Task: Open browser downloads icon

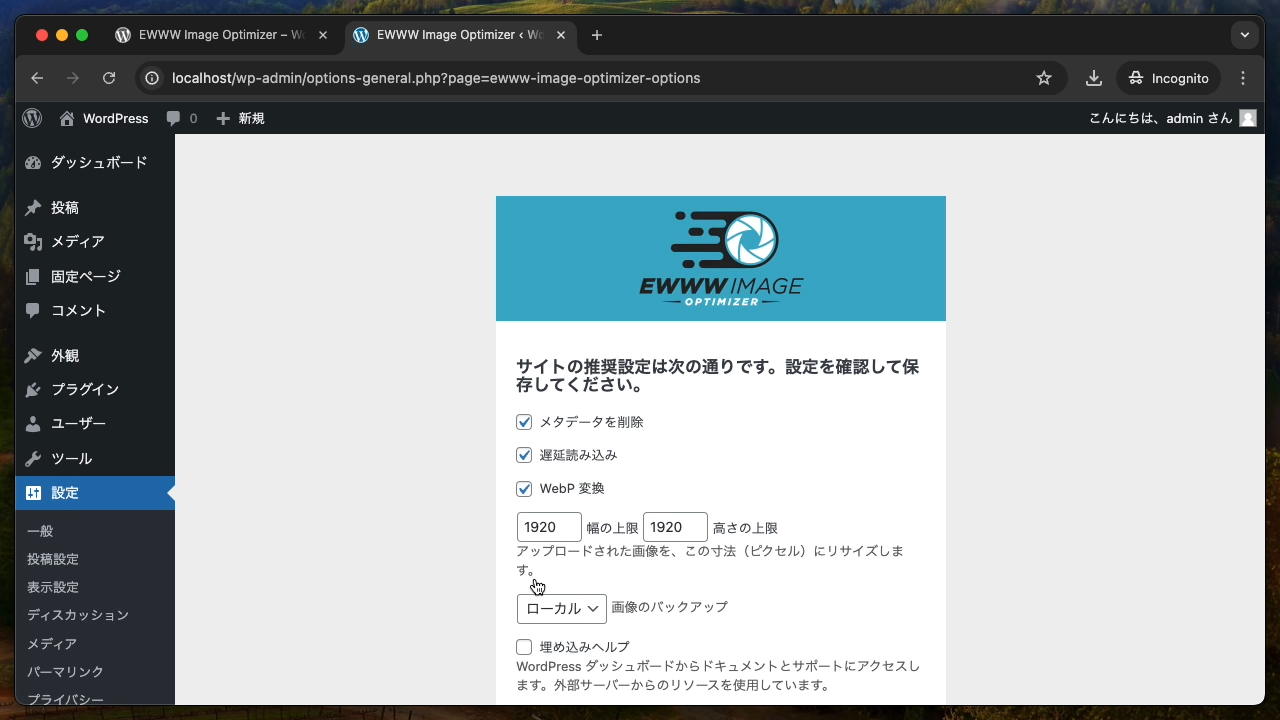Action: click(1094, 78)
